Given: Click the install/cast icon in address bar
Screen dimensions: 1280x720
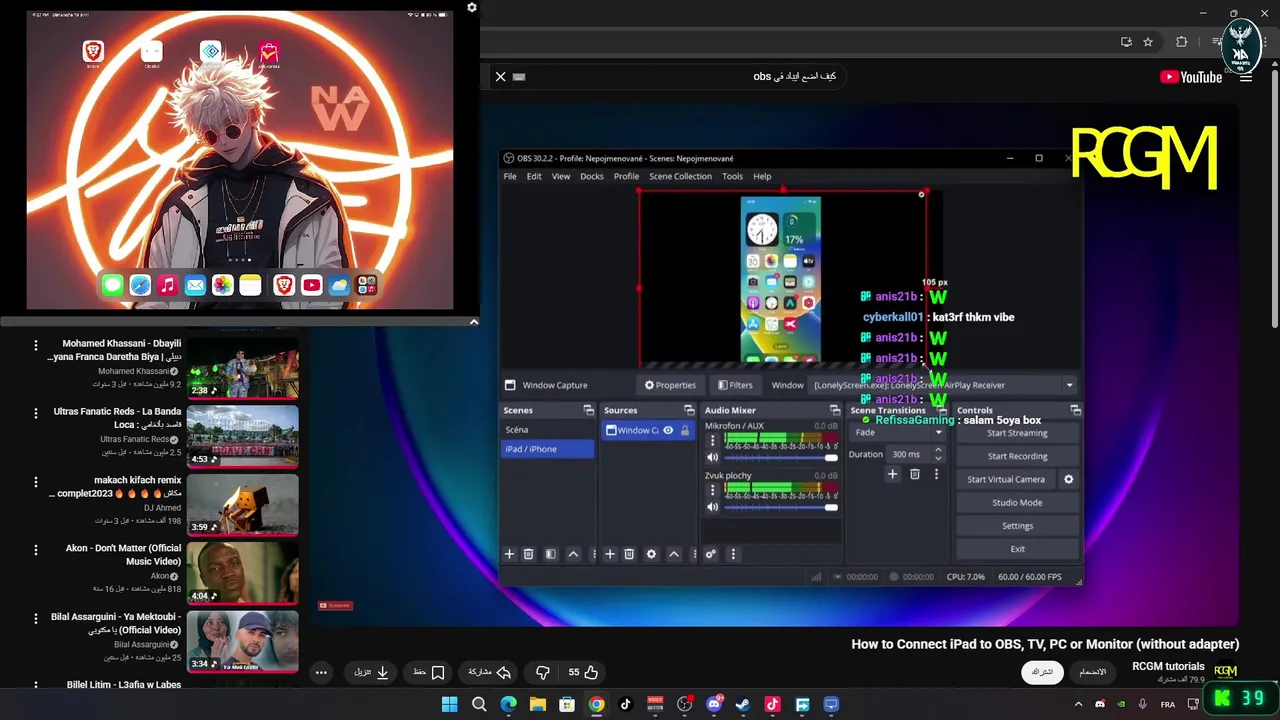Looking at the screenshot, I should (x=1127, y=42).
